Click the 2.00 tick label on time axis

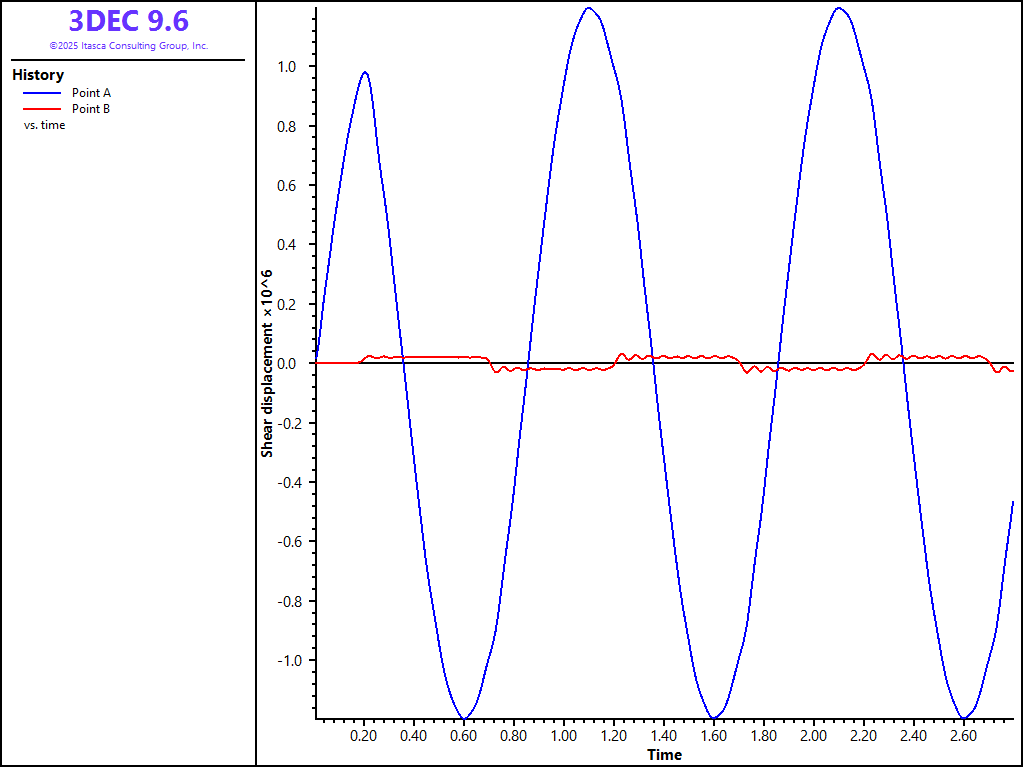[x=813, y=736]
